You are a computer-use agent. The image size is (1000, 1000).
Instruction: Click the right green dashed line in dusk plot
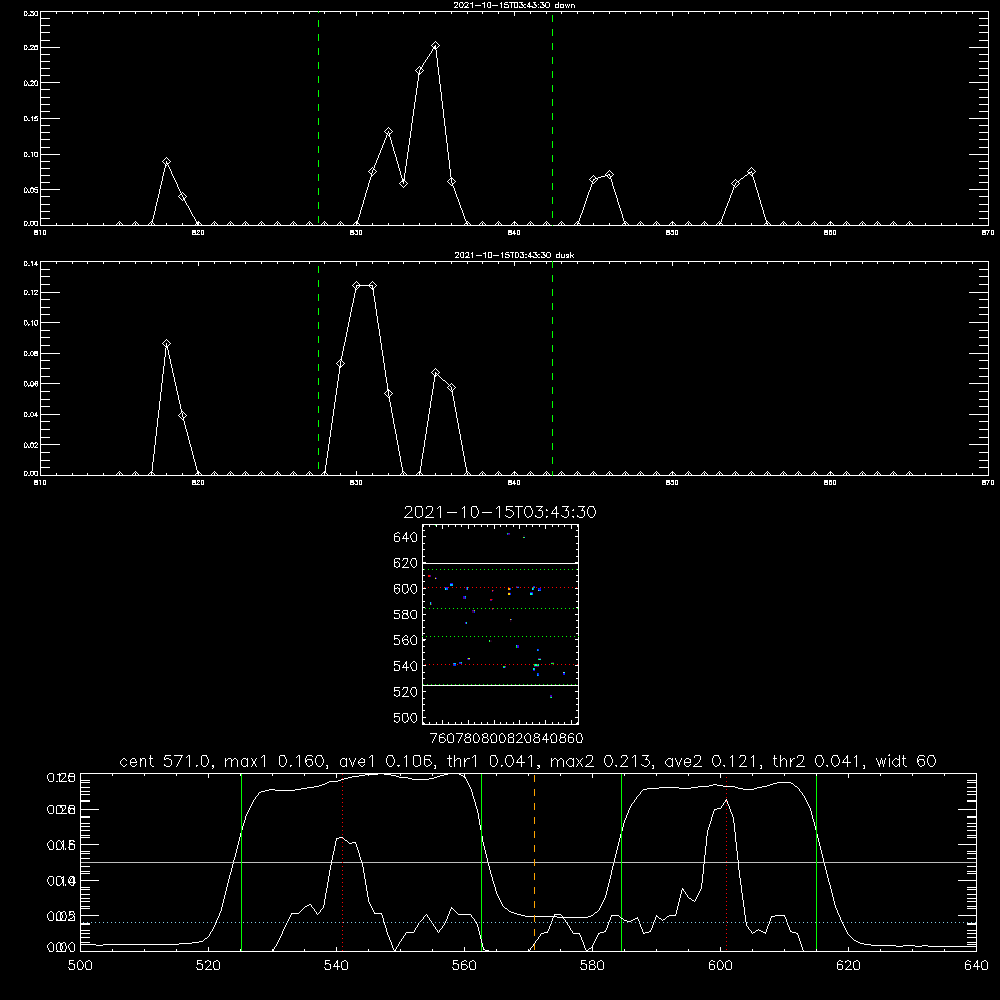(552, 368)
